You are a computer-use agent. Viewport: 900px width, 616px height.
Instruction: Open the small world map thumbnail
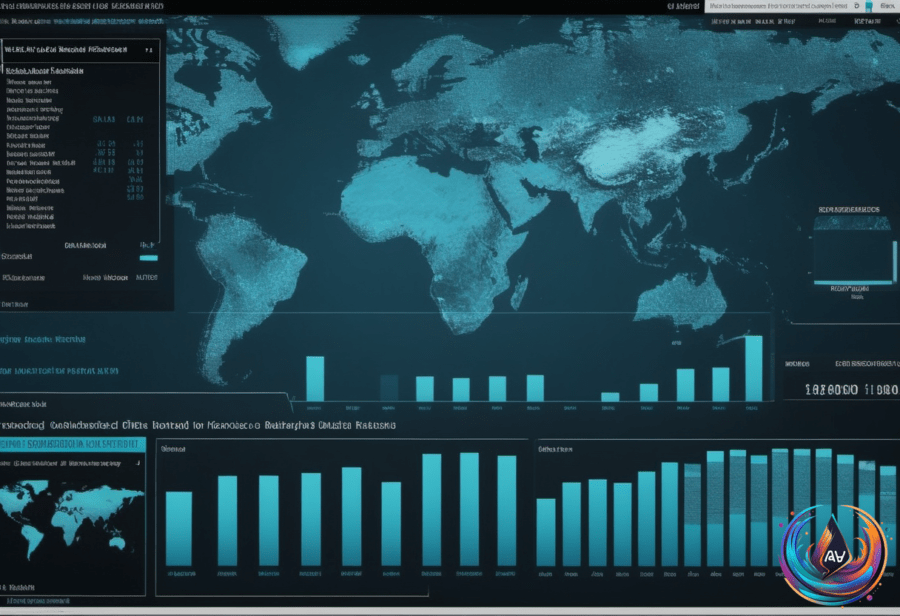click(71, 520)
